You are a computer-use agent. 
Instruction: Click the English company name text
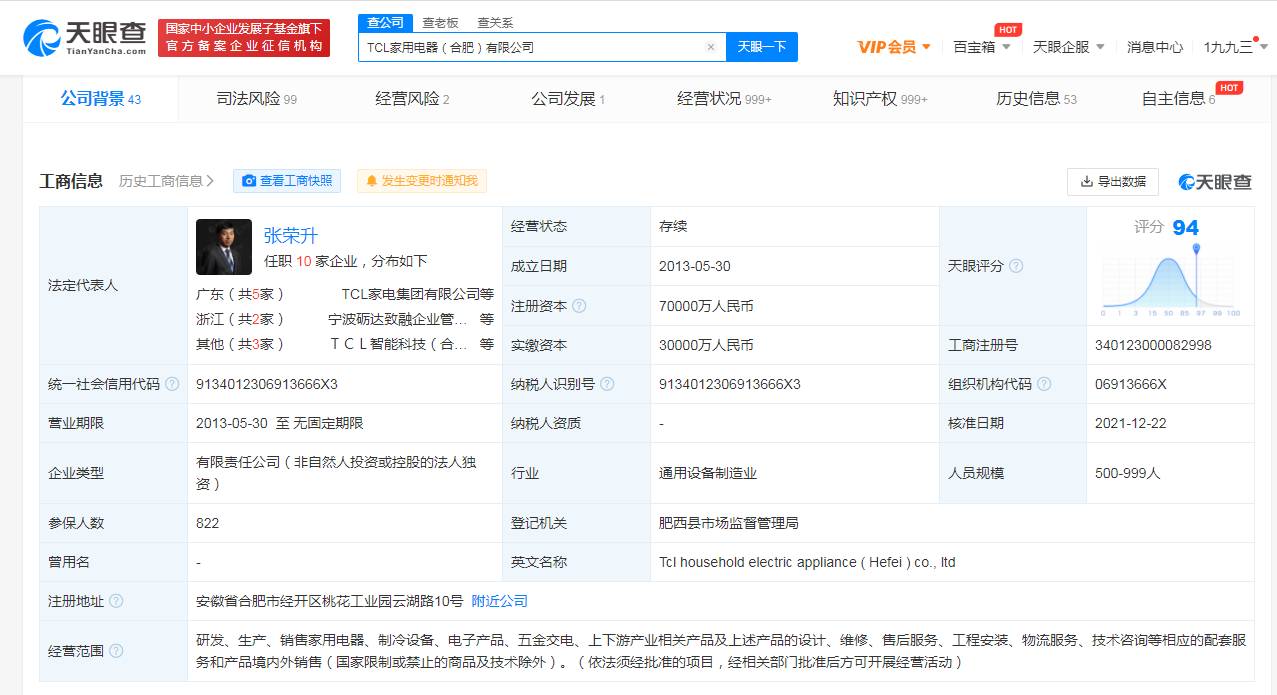[x=807, y=562]
